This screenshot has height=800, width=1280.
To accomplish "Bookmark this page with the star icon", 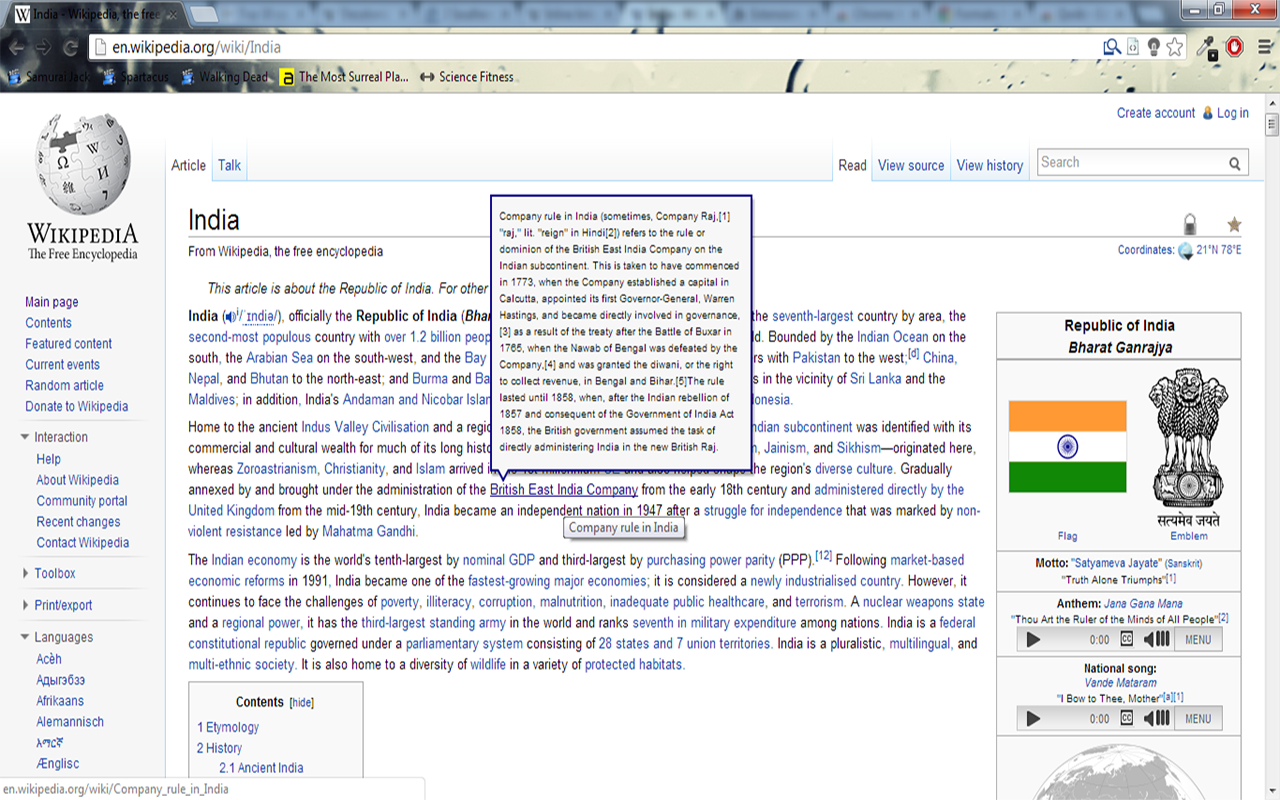I will click(x=1175, y=47).
